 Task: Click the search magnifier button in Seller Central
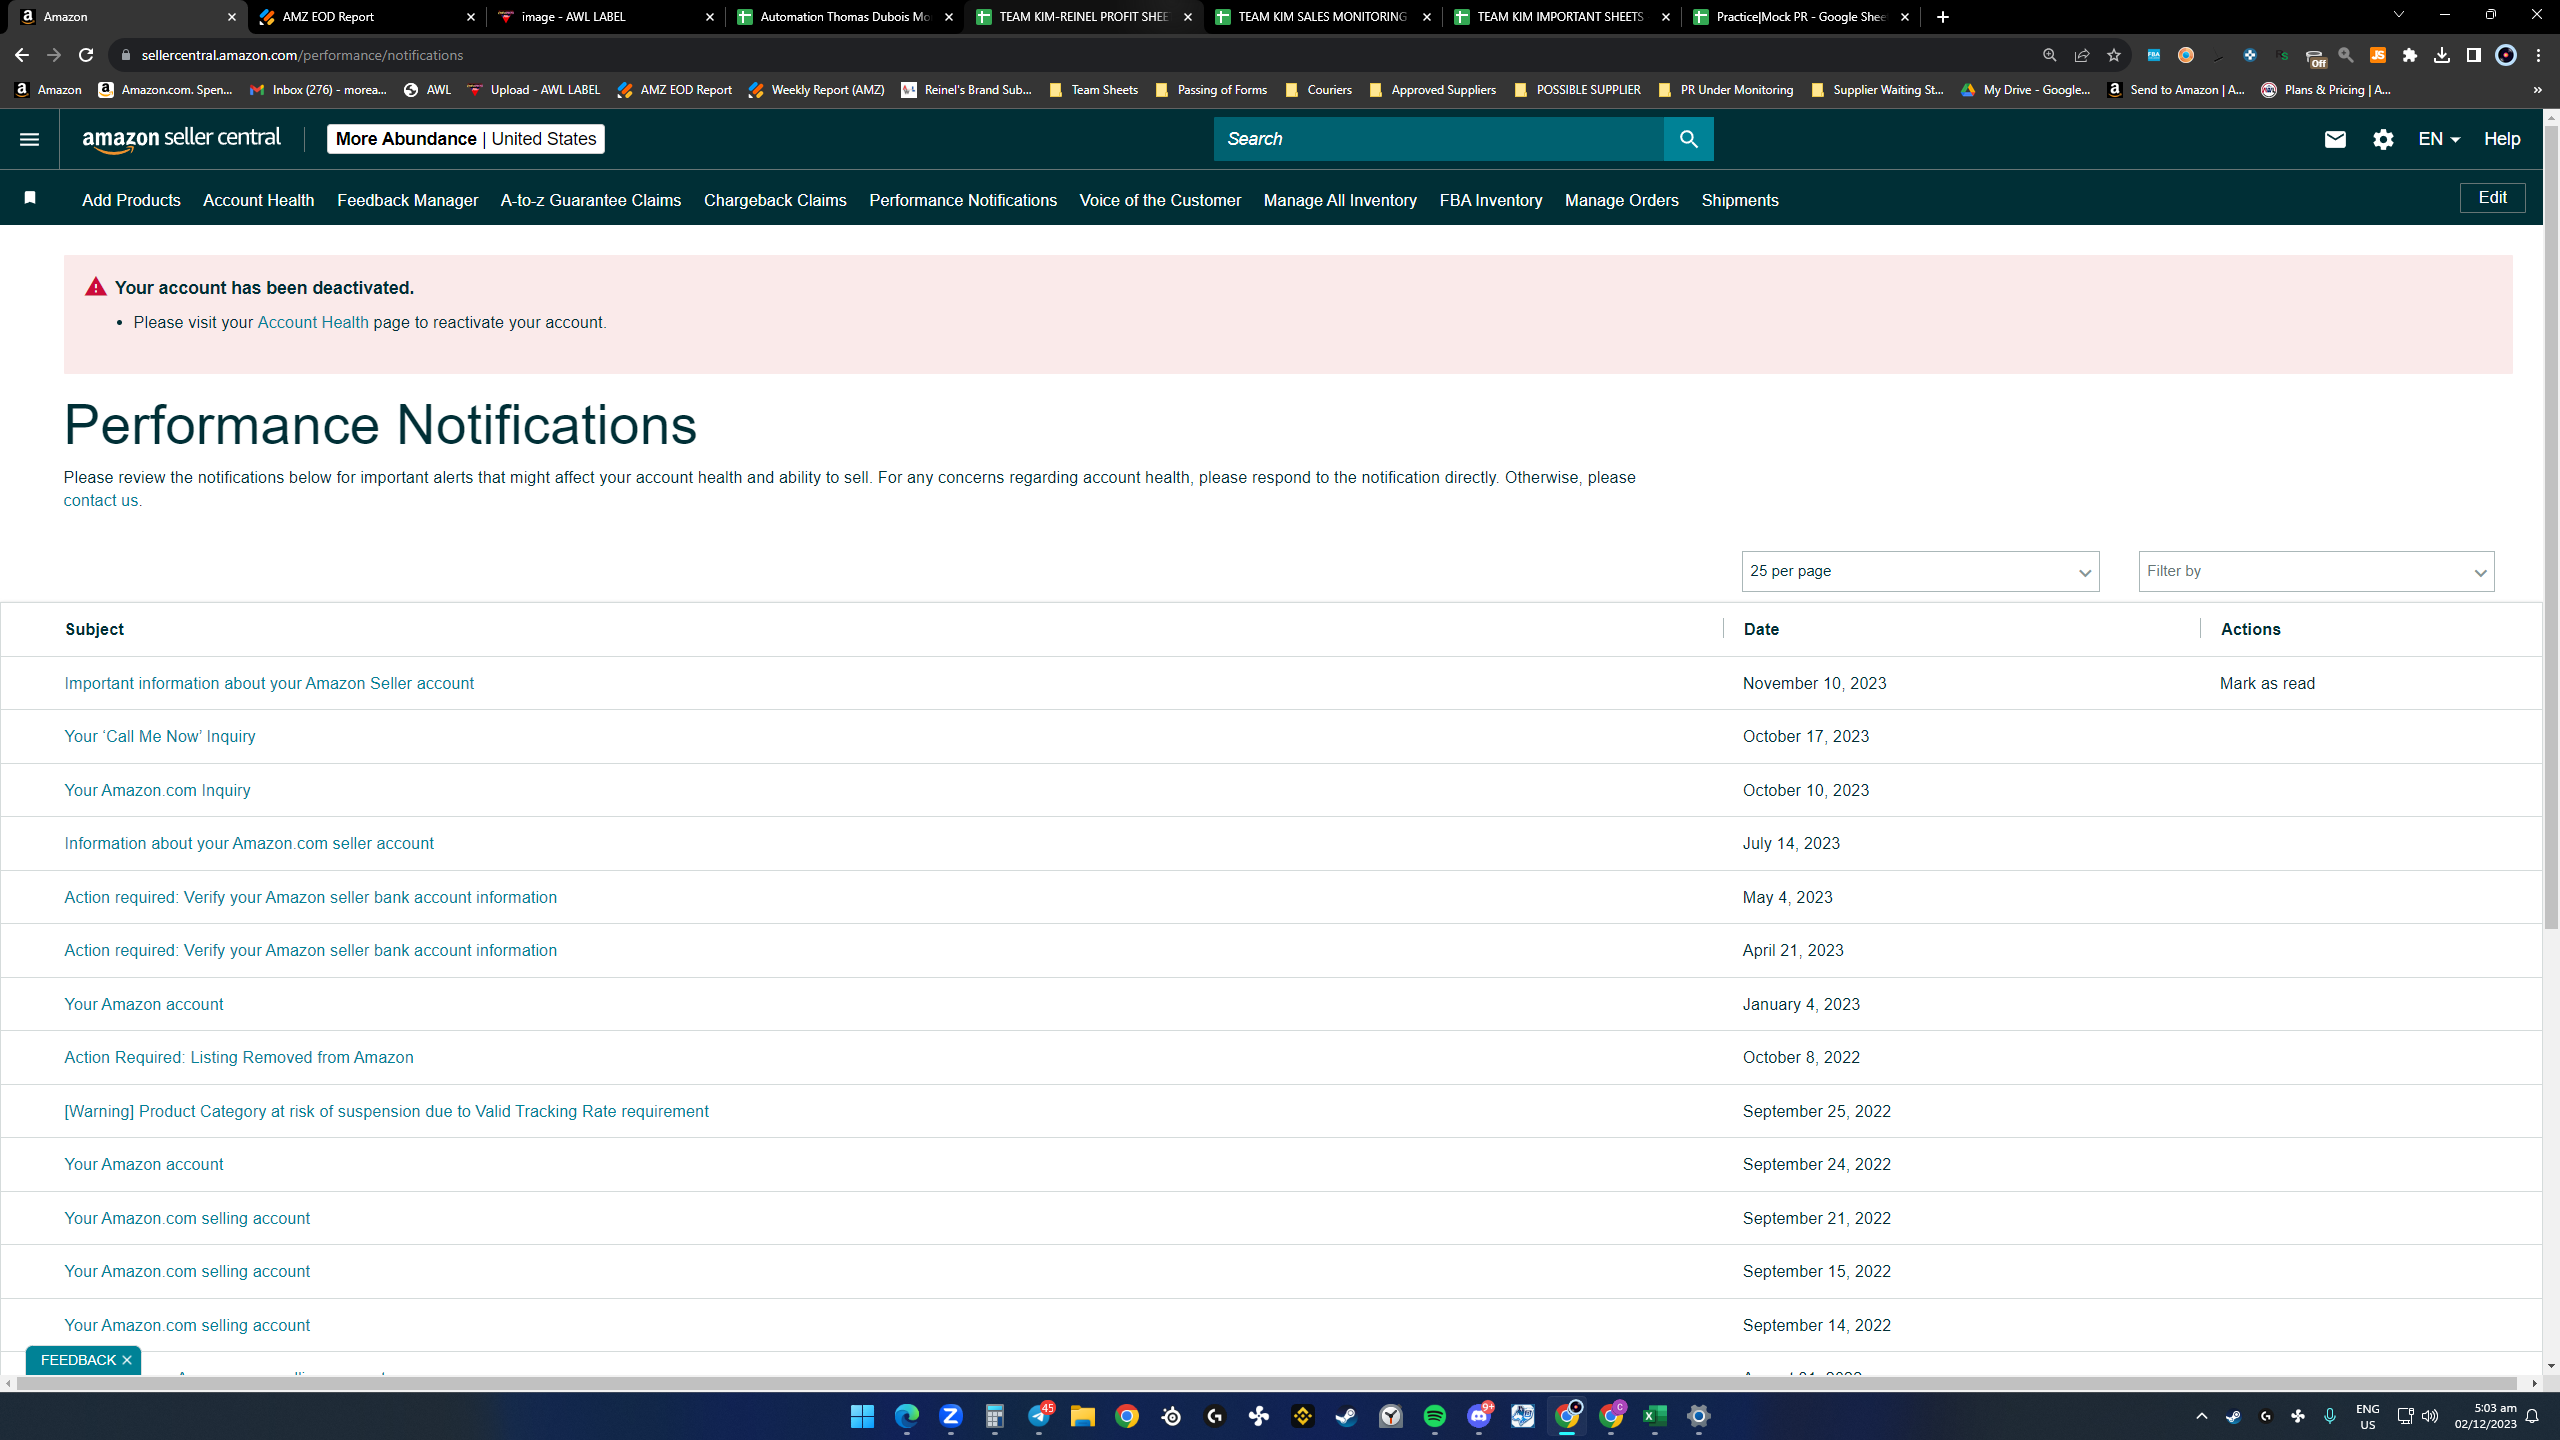(1688, 139)
